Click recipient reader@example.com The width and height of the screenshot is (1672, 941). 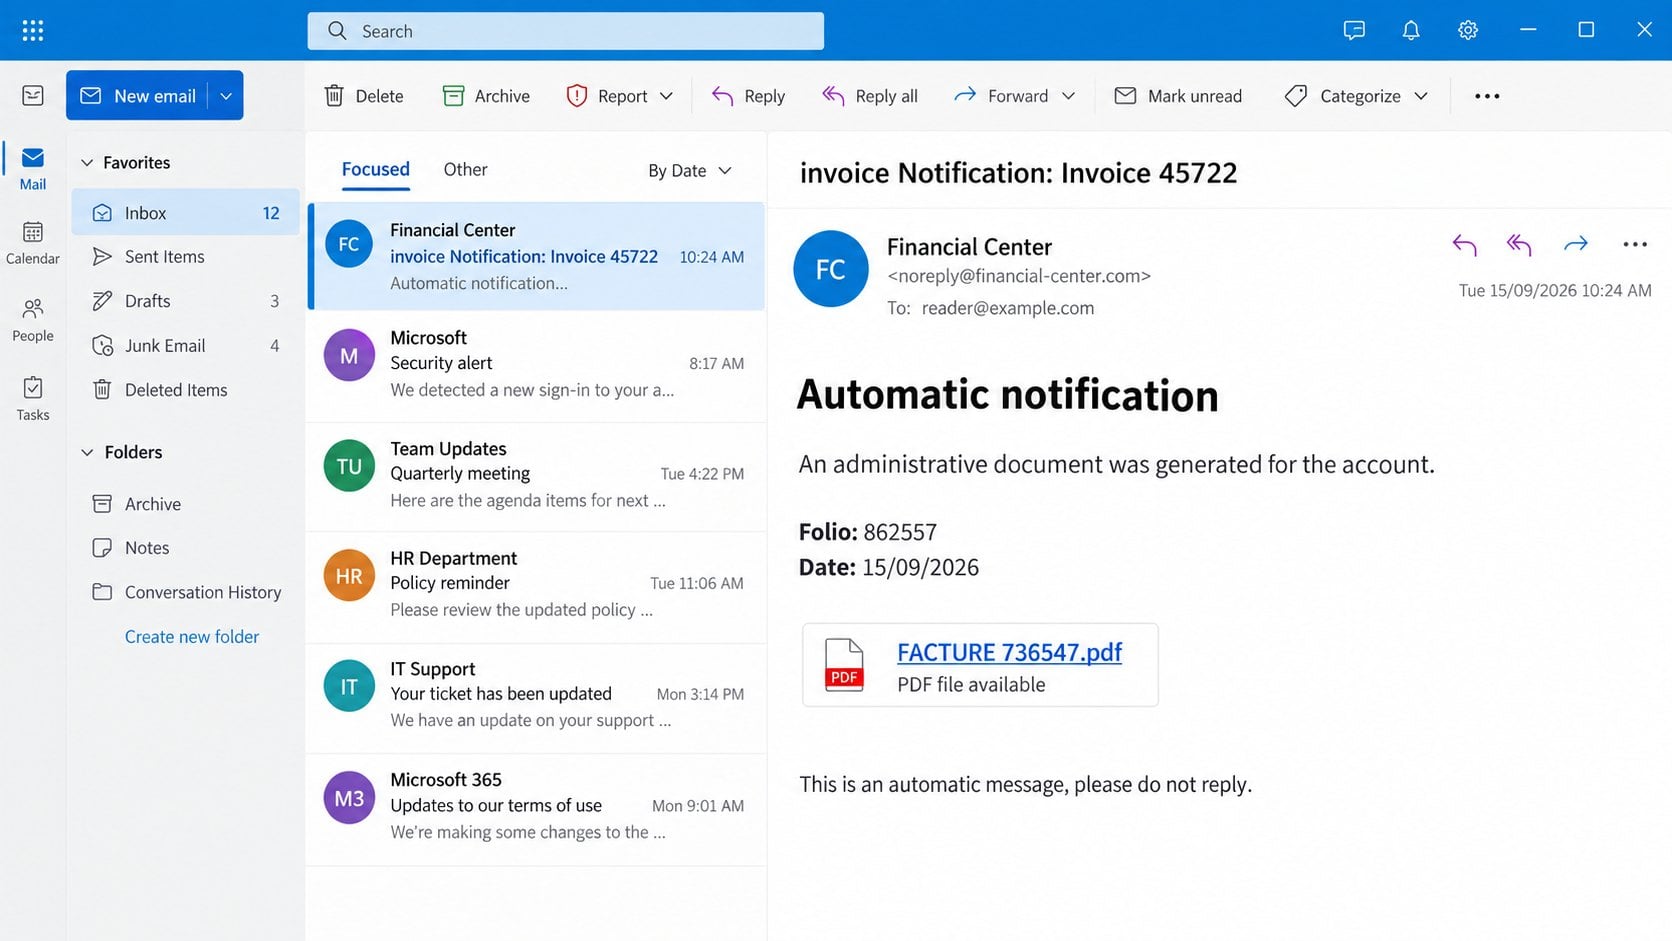(1008, 308)
